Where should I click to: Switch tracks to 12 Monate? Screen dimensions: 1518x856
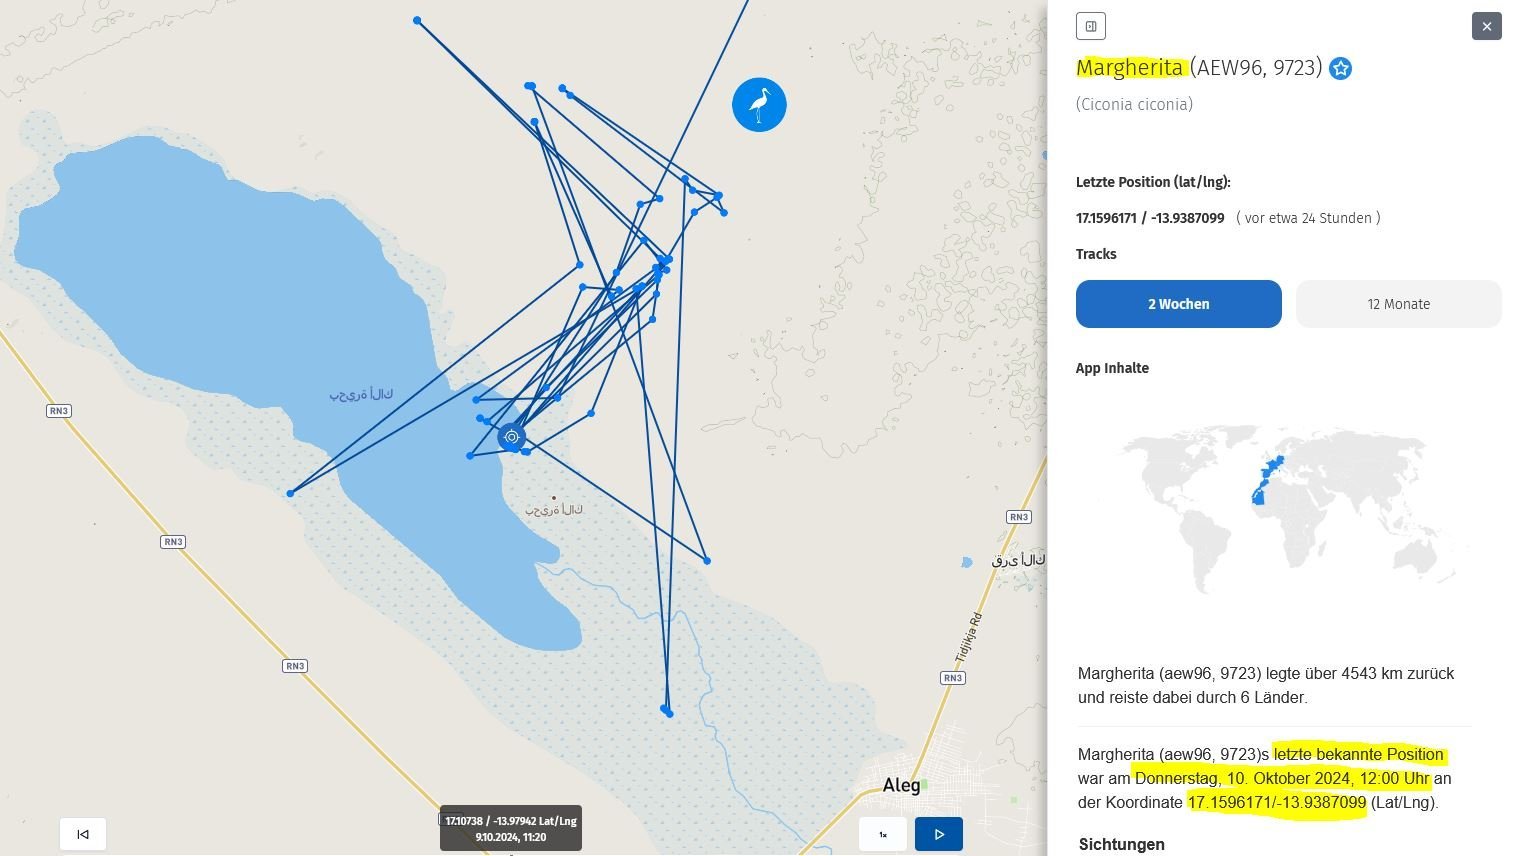click(1398, 304)
